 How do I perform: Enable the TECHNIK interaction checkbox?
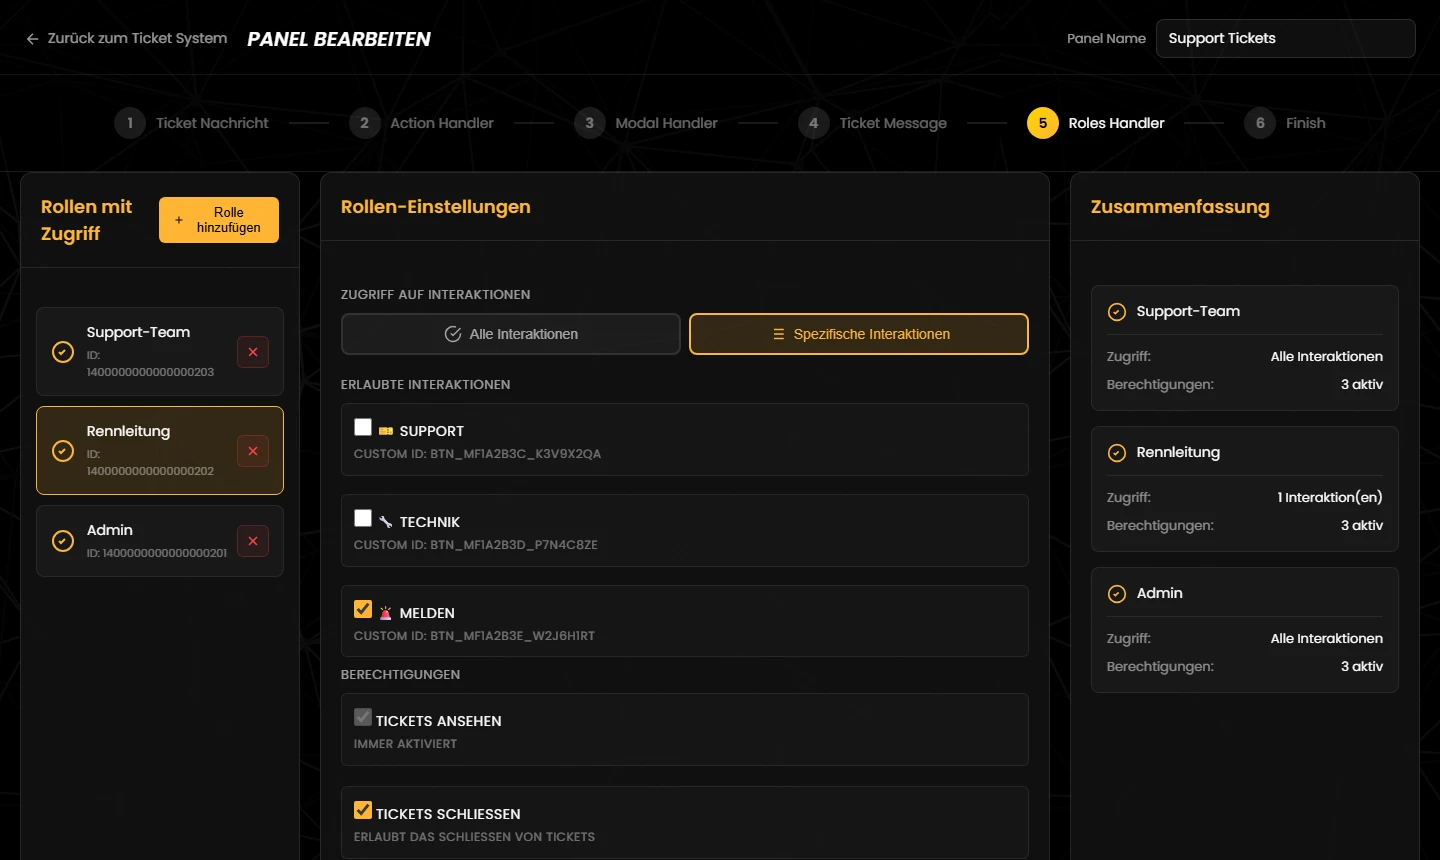[x=363, y=518]
